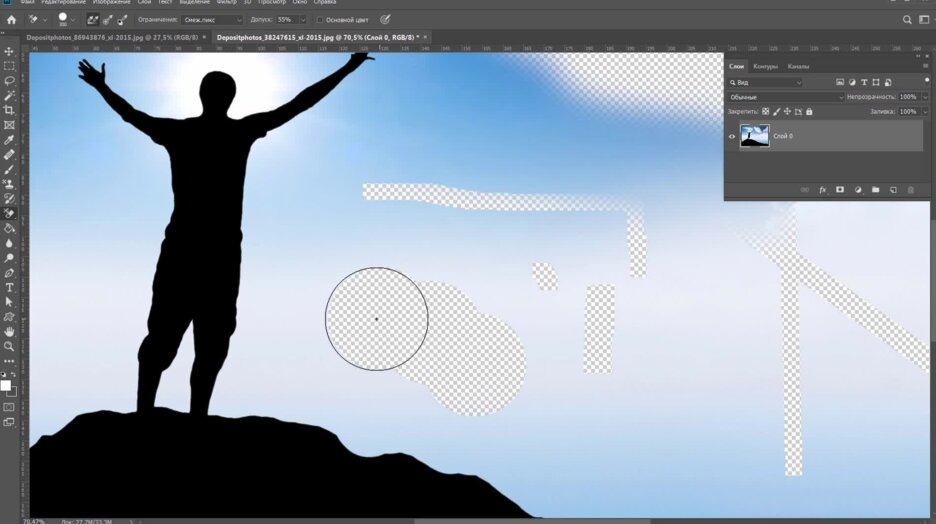Expand the Обычные blend mode dropdown
Image resolution: width=936 pixels, height=524 pixels.
point(784,97)
